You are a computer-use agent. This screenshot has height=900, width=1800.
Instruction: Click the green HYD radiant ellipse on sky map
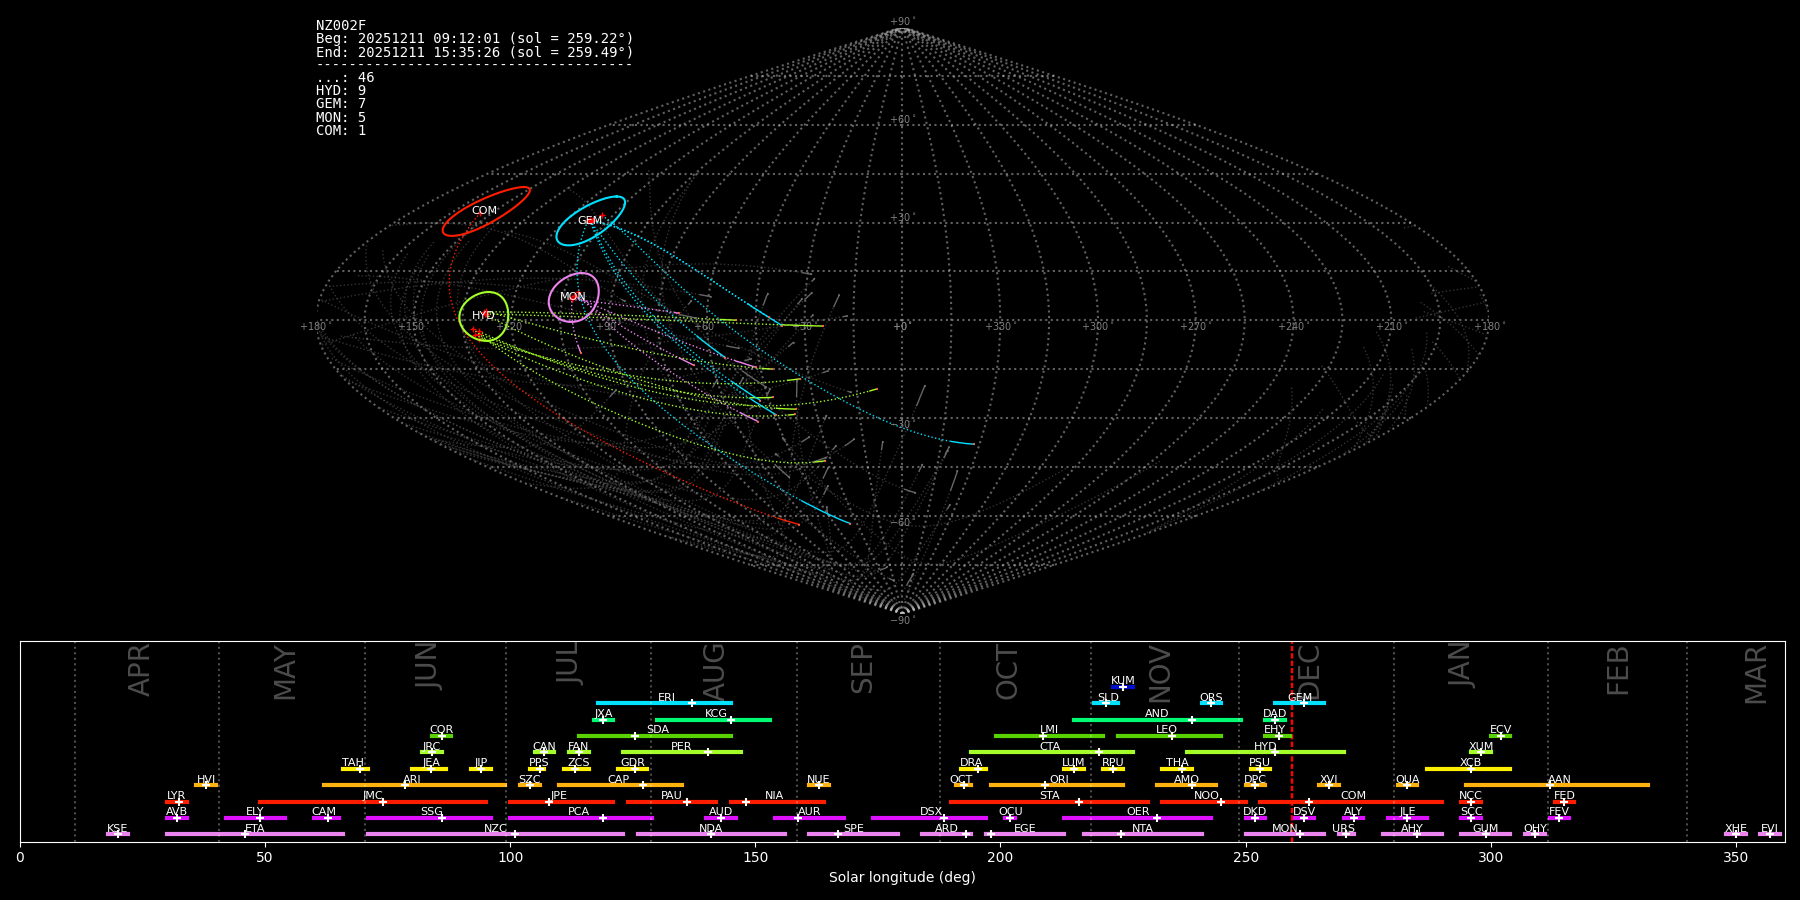coord(484,316)
